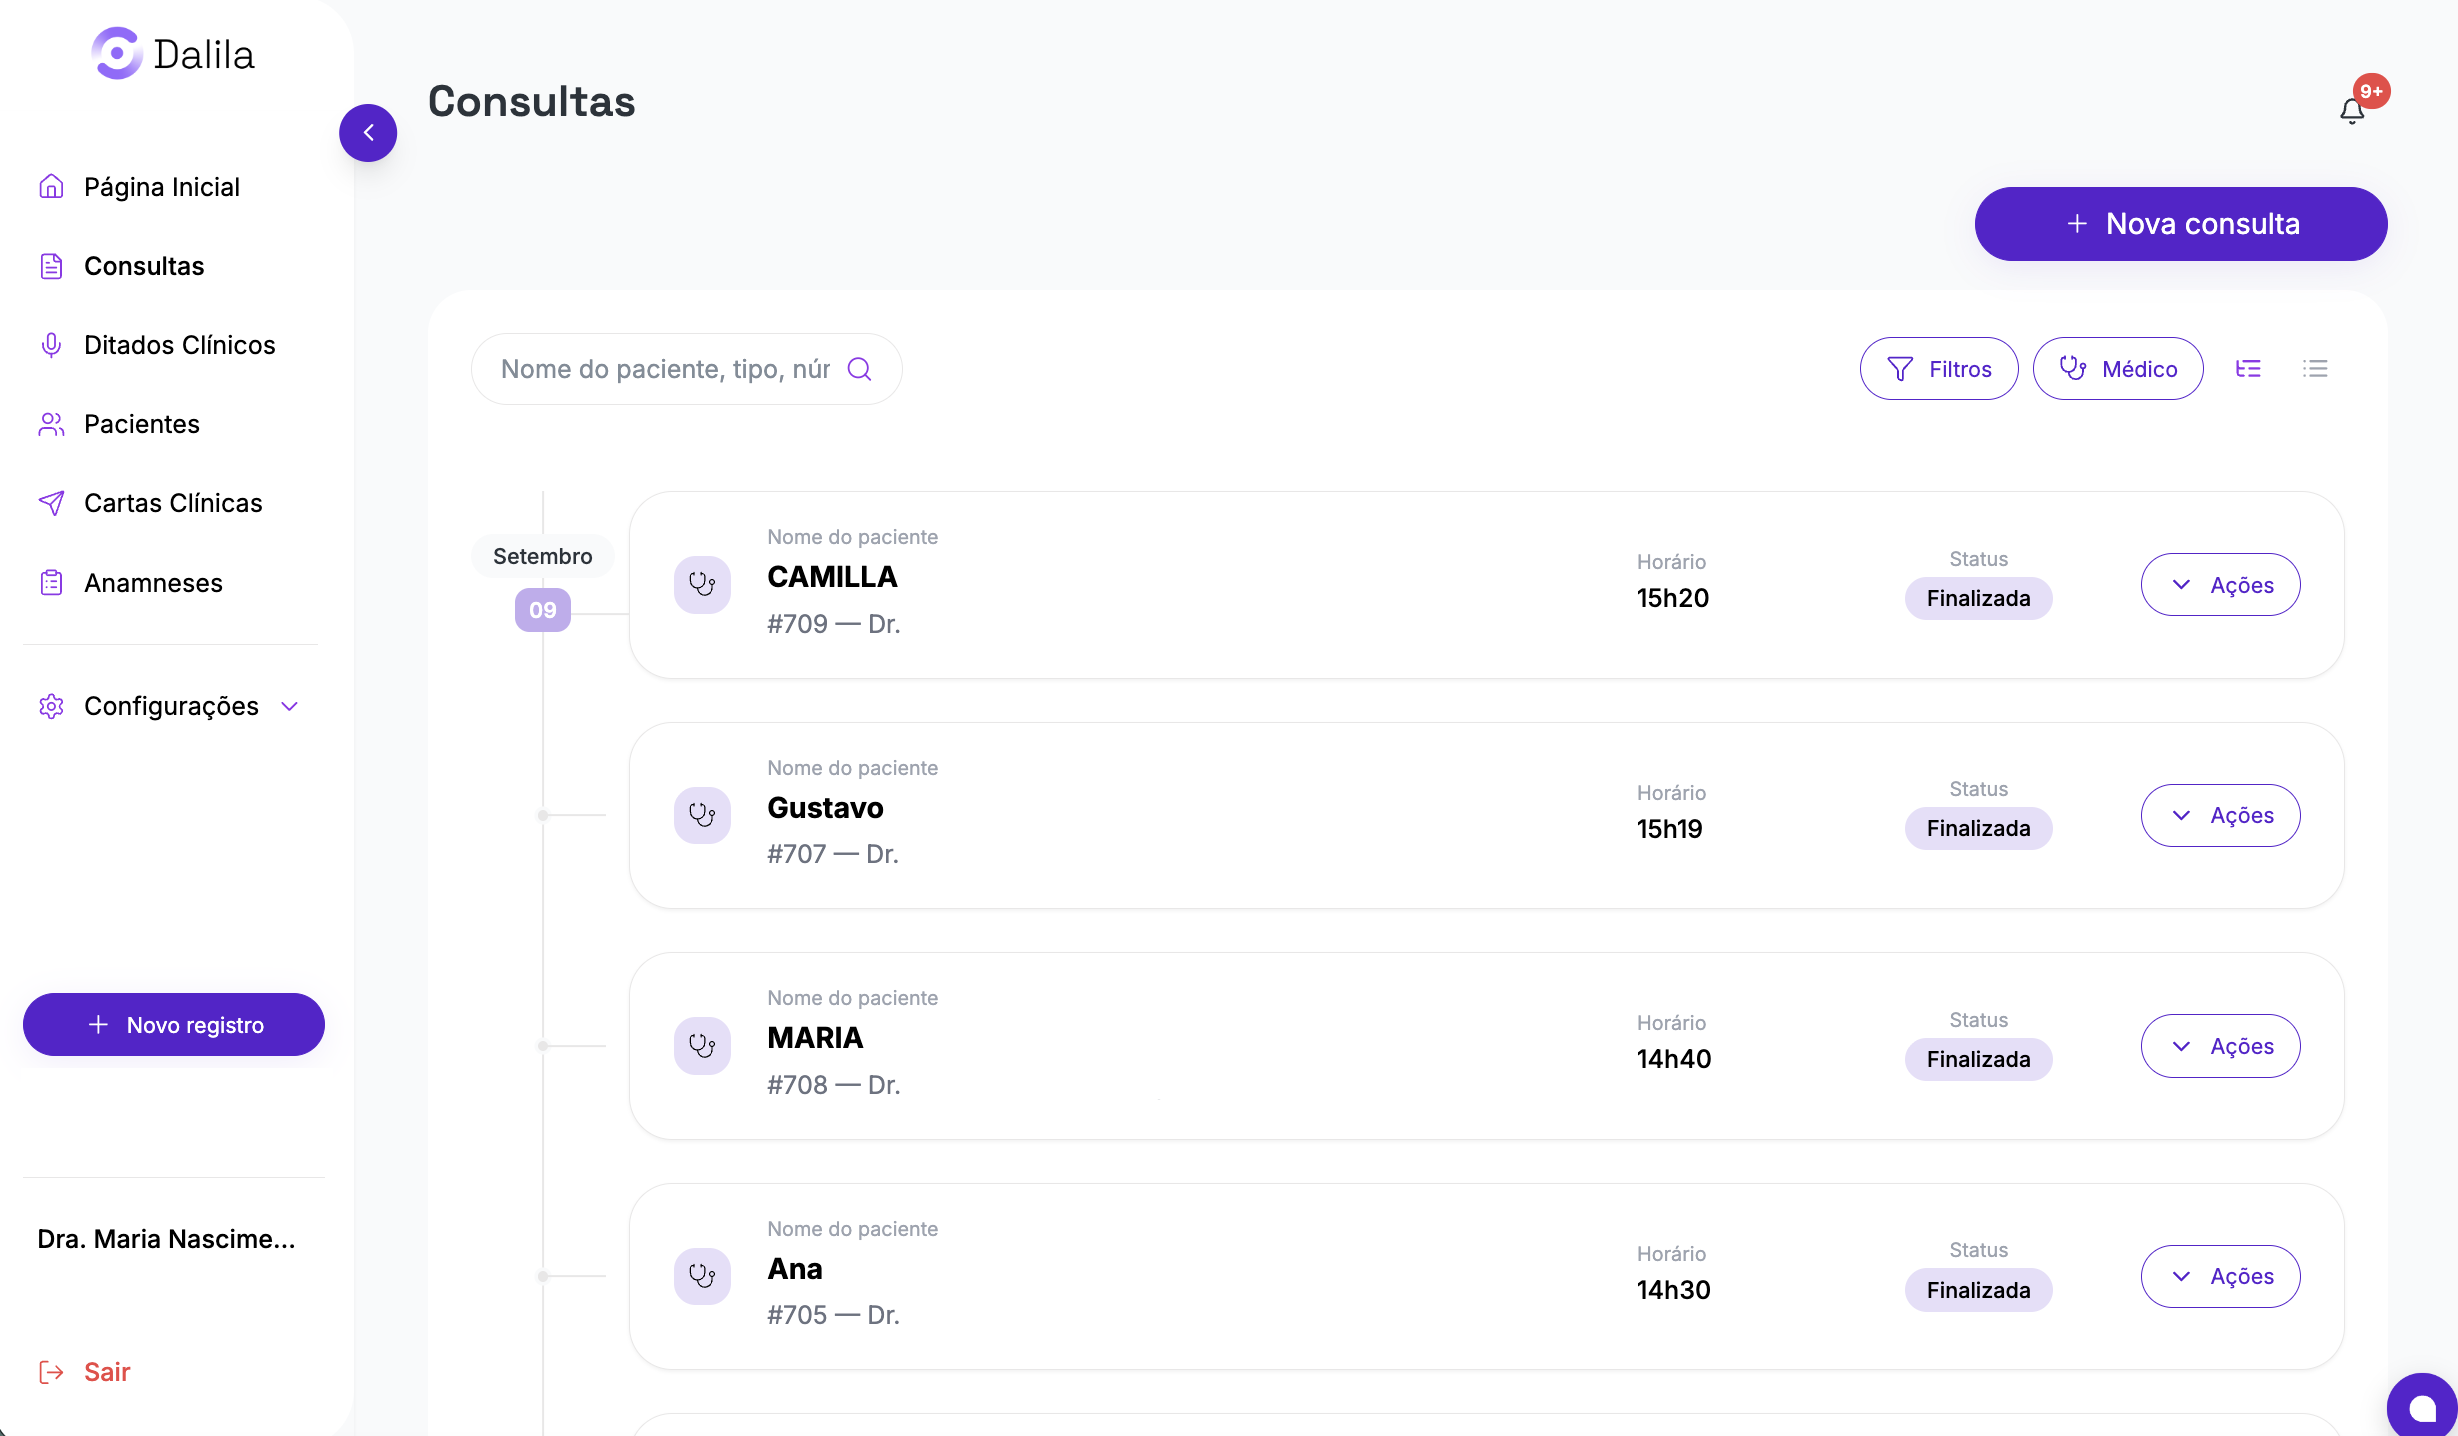Collapse the sidebar with the arrow button
2458x1436 pixels.
[x=368, y=132]
